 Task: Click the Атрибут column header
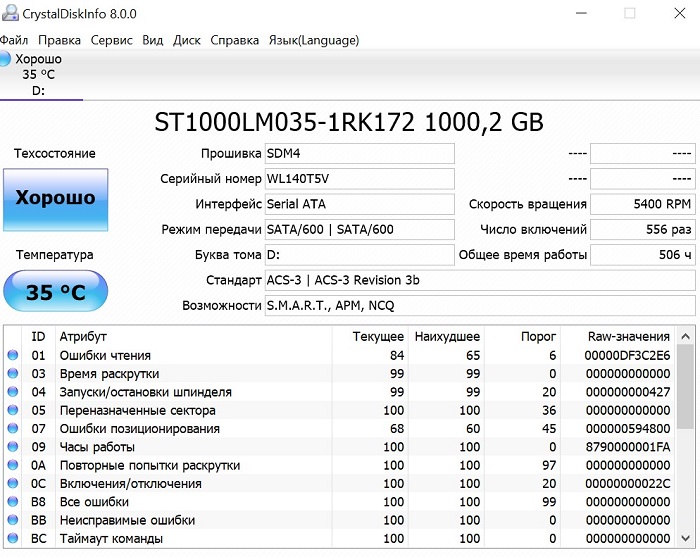tap(83, 336)
